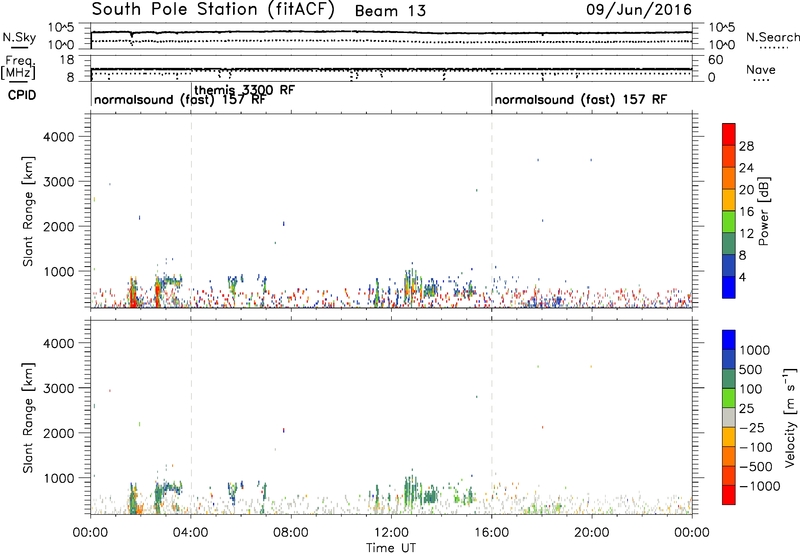Click the '08:00' time tick label

pos(291,533)
